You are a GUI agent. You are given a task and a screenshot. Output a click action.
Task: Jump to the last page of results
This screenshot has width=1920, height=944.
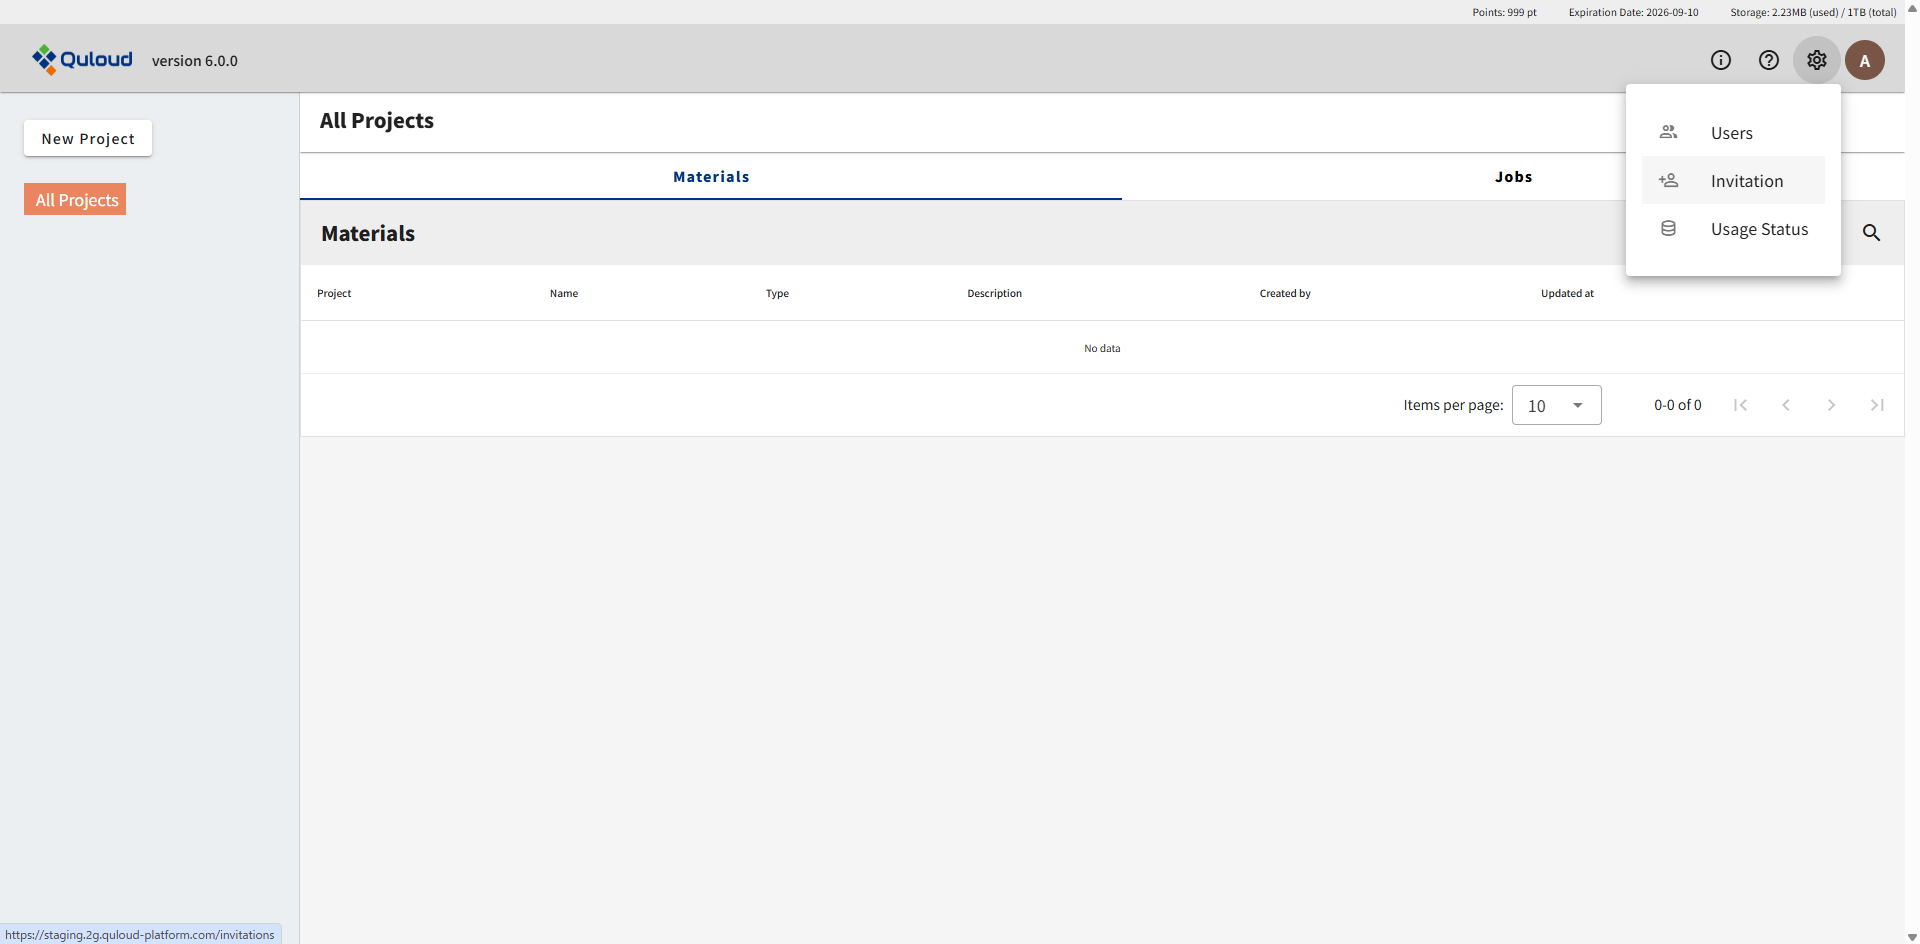(1876, 405)
